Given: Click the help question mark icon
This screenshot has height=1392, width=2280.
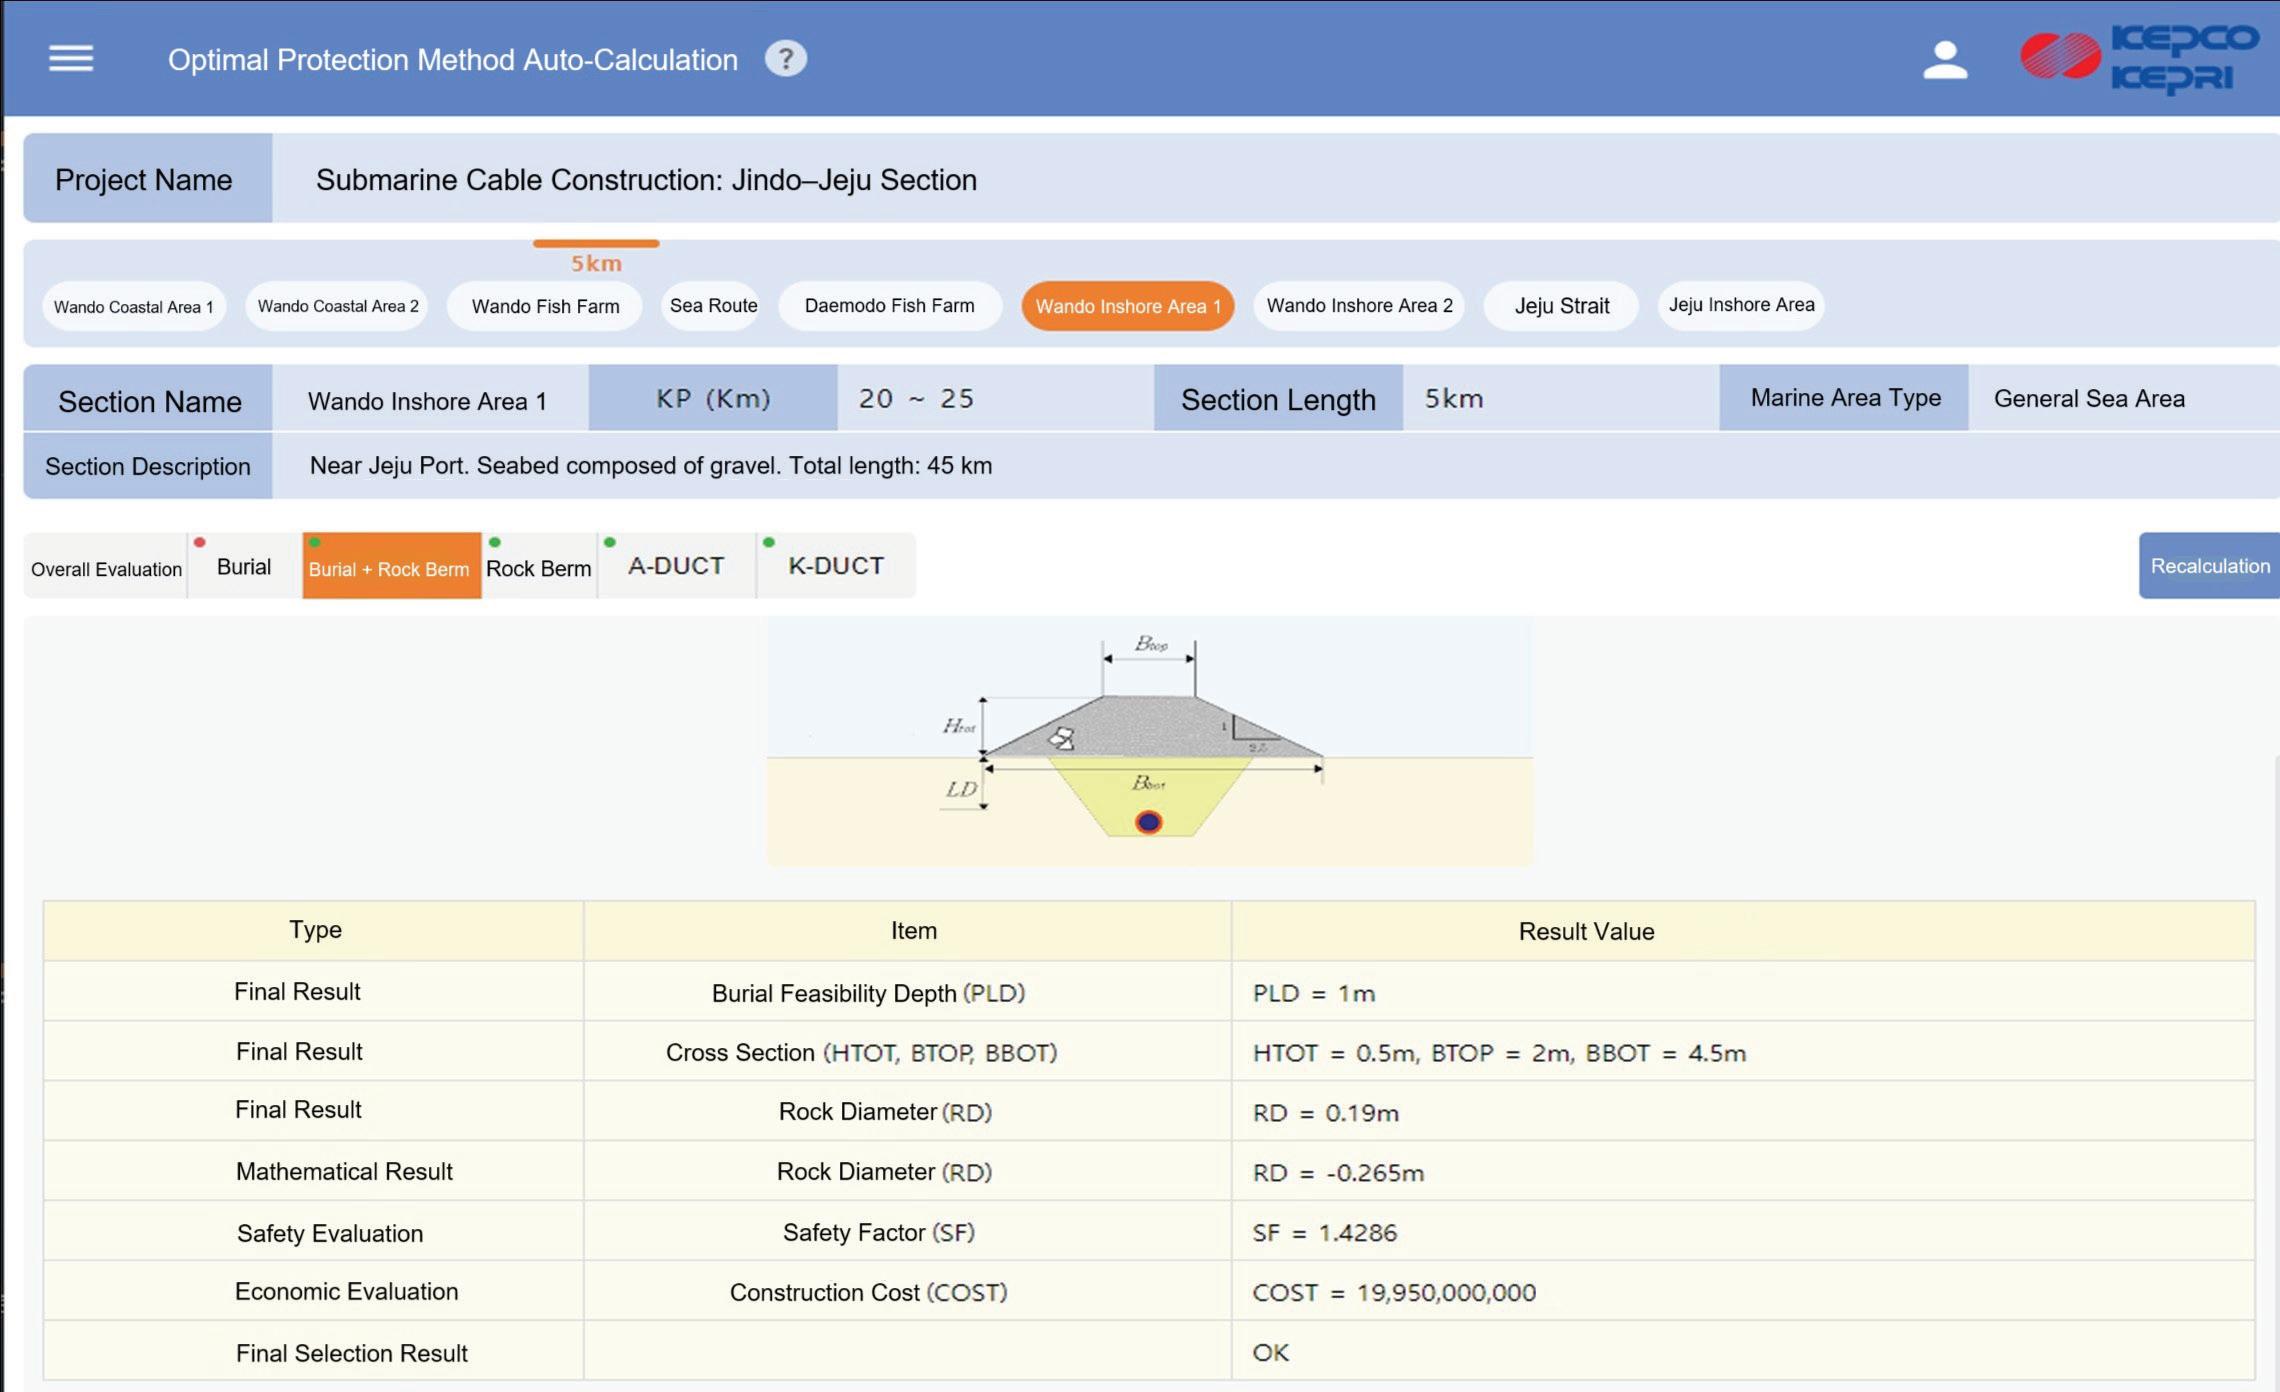Looking at the screenshot, I should click(786, 59).
